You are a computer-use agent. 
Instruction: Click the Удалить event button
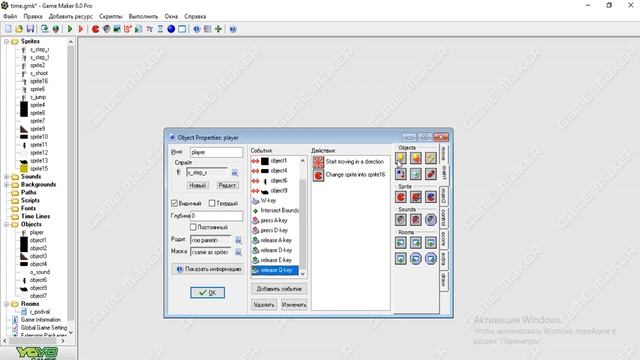pos(264,305)
